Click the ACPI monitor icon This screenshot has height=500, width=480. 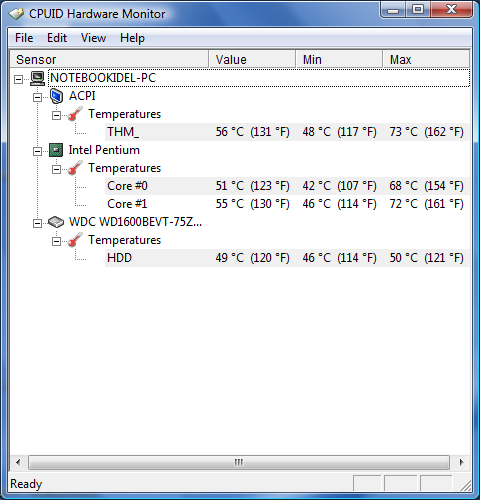tap(56, 96)
